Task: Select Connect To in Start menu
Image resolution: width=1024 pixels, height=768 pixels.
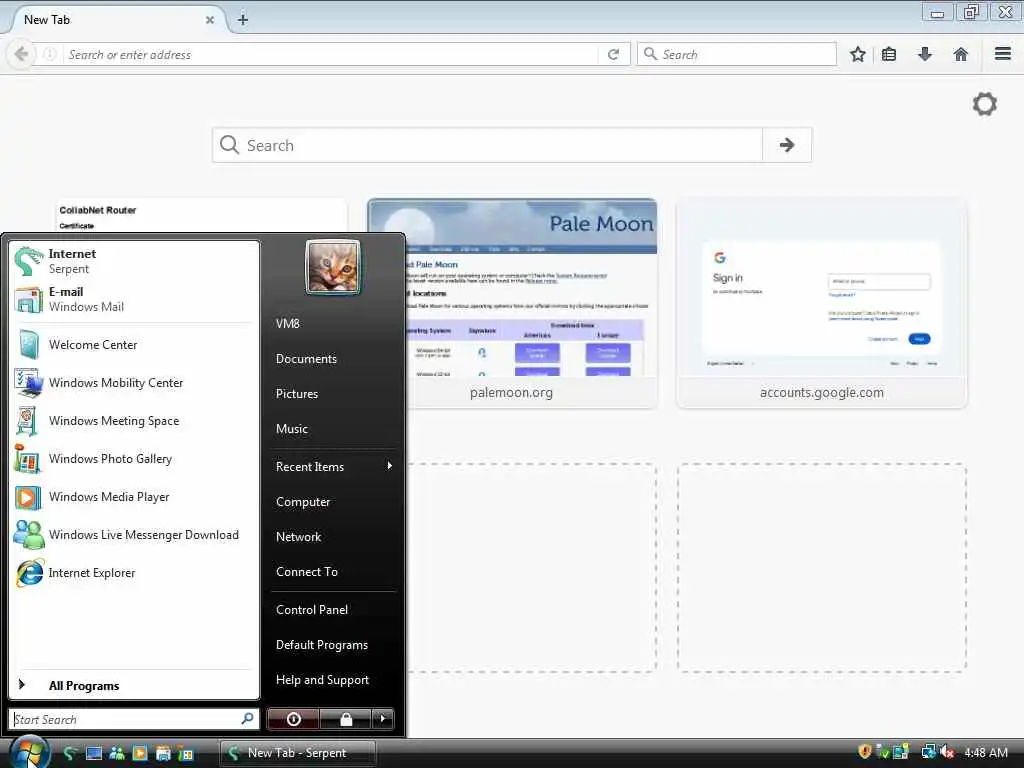Action: point(333,571)
